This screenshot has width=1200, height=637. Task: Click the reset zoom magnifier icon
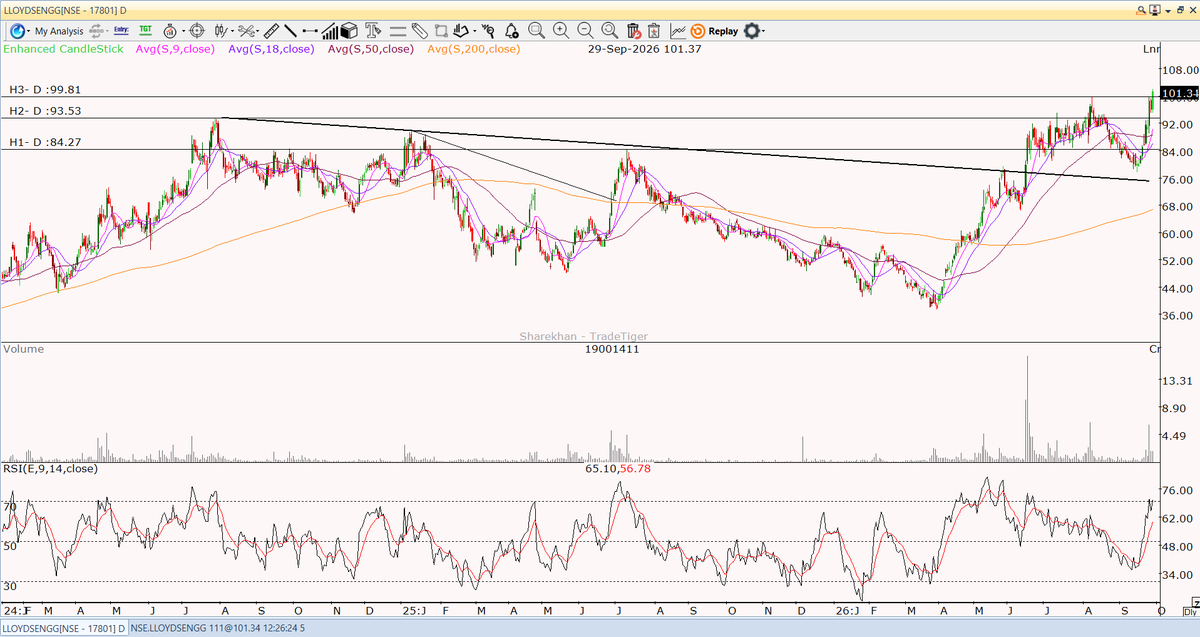coord(608,31)
